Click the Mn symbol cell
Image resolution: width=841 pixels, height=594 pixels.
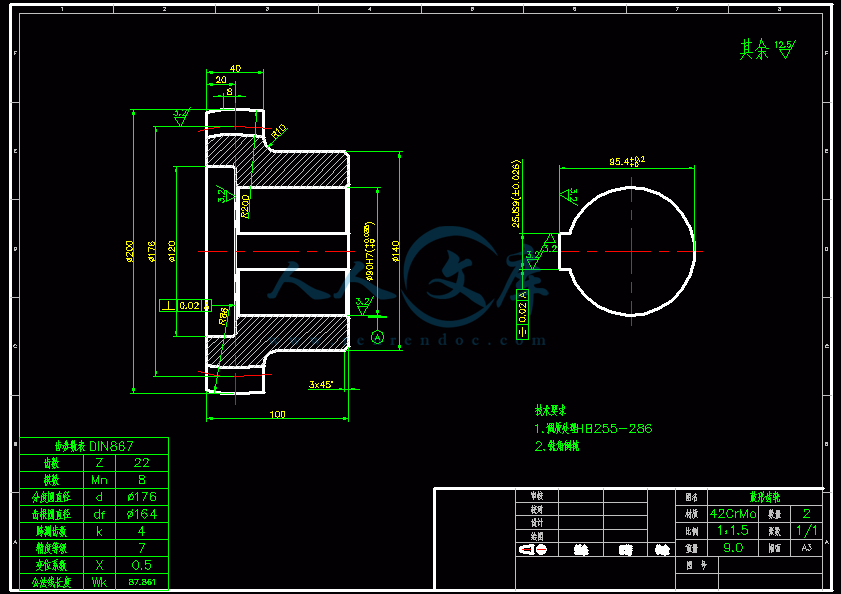click(x=99, y=480)
